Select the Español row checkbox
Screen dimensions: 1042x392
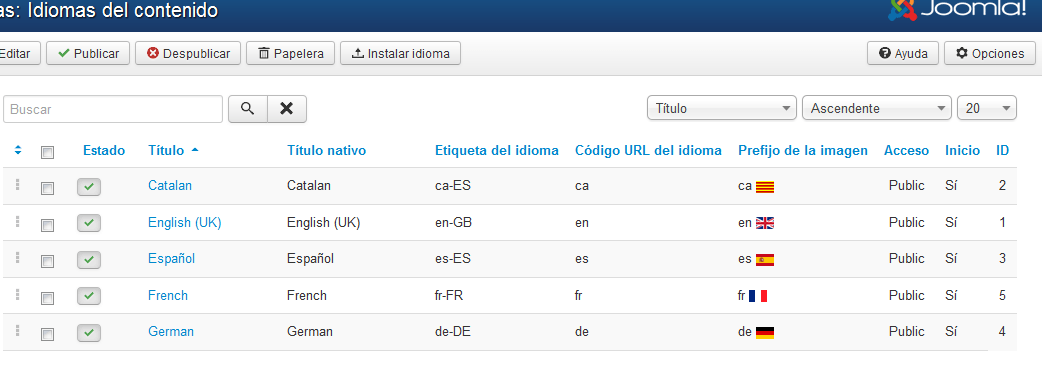click(x=47, y=262)
